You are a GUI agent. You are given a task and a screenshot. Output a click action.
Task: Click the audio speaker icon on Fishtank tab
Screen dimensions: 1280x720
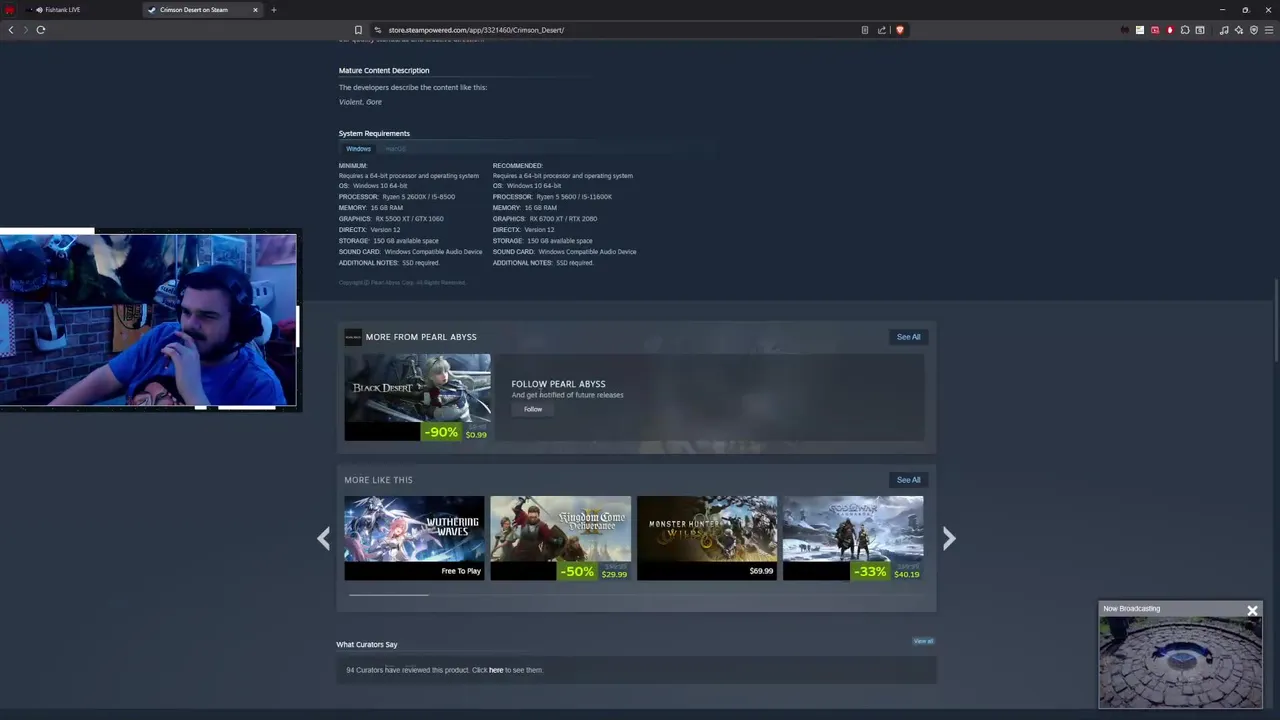pyautogui.click(x=40, y=10)
